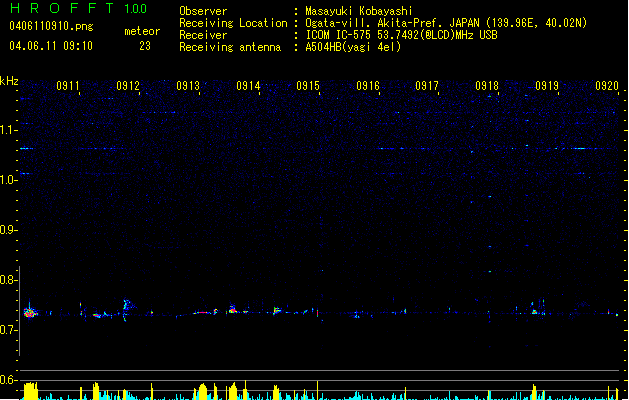Click the 0.7 kHz axis label
The width and height of the screenshot is (629, 400).
coord(8,330)
